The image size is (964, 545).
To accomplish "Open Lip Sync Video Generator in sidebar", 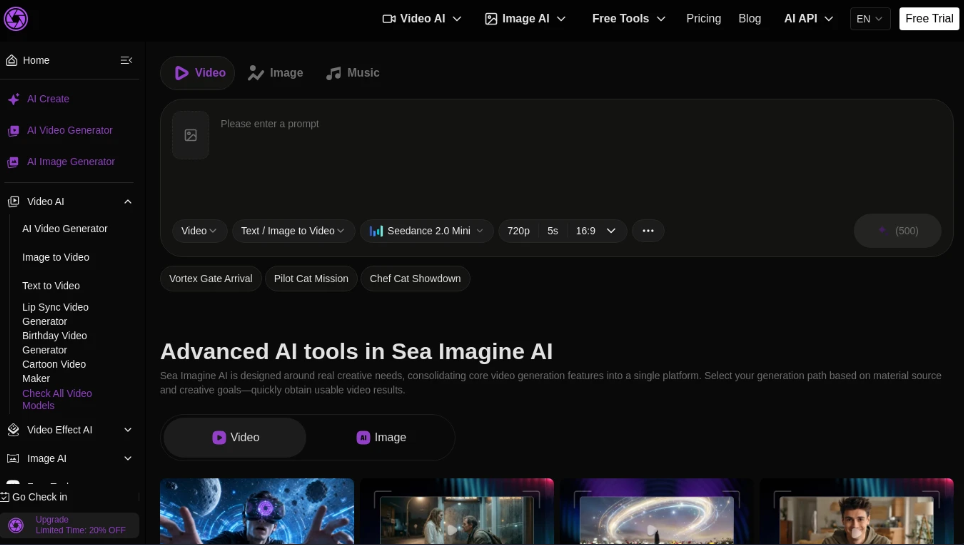I will point(55,314).
